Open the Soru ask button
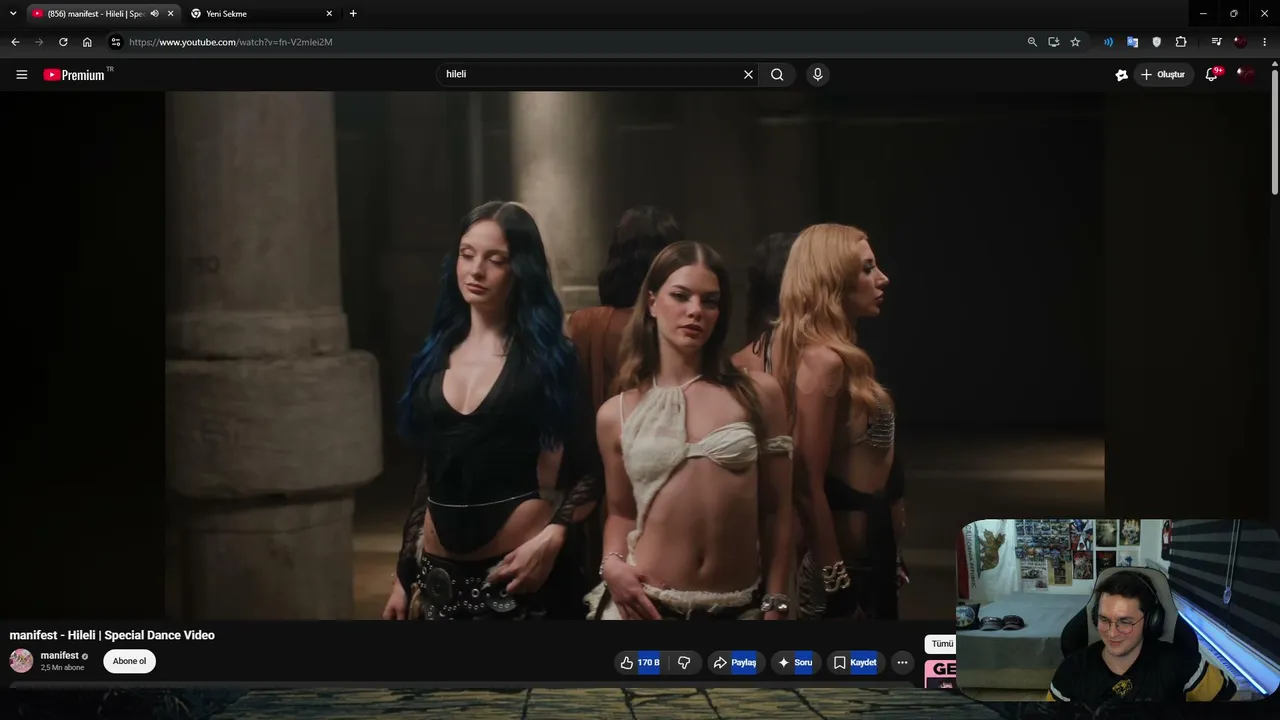The width and height of the screenshot is (1280, 720). coord(795,662)
